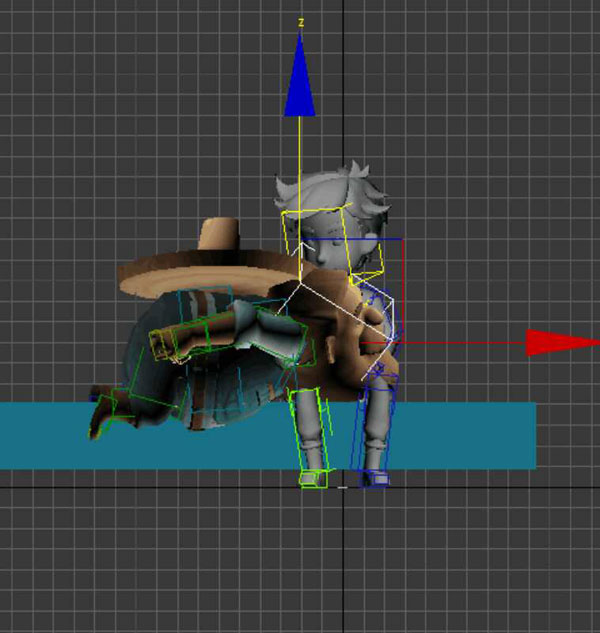The width and height of the screenshot is (600, 633).
Task: Click the blue Z-axis arrow of the gizmo
Action: (x=299, y=75)
